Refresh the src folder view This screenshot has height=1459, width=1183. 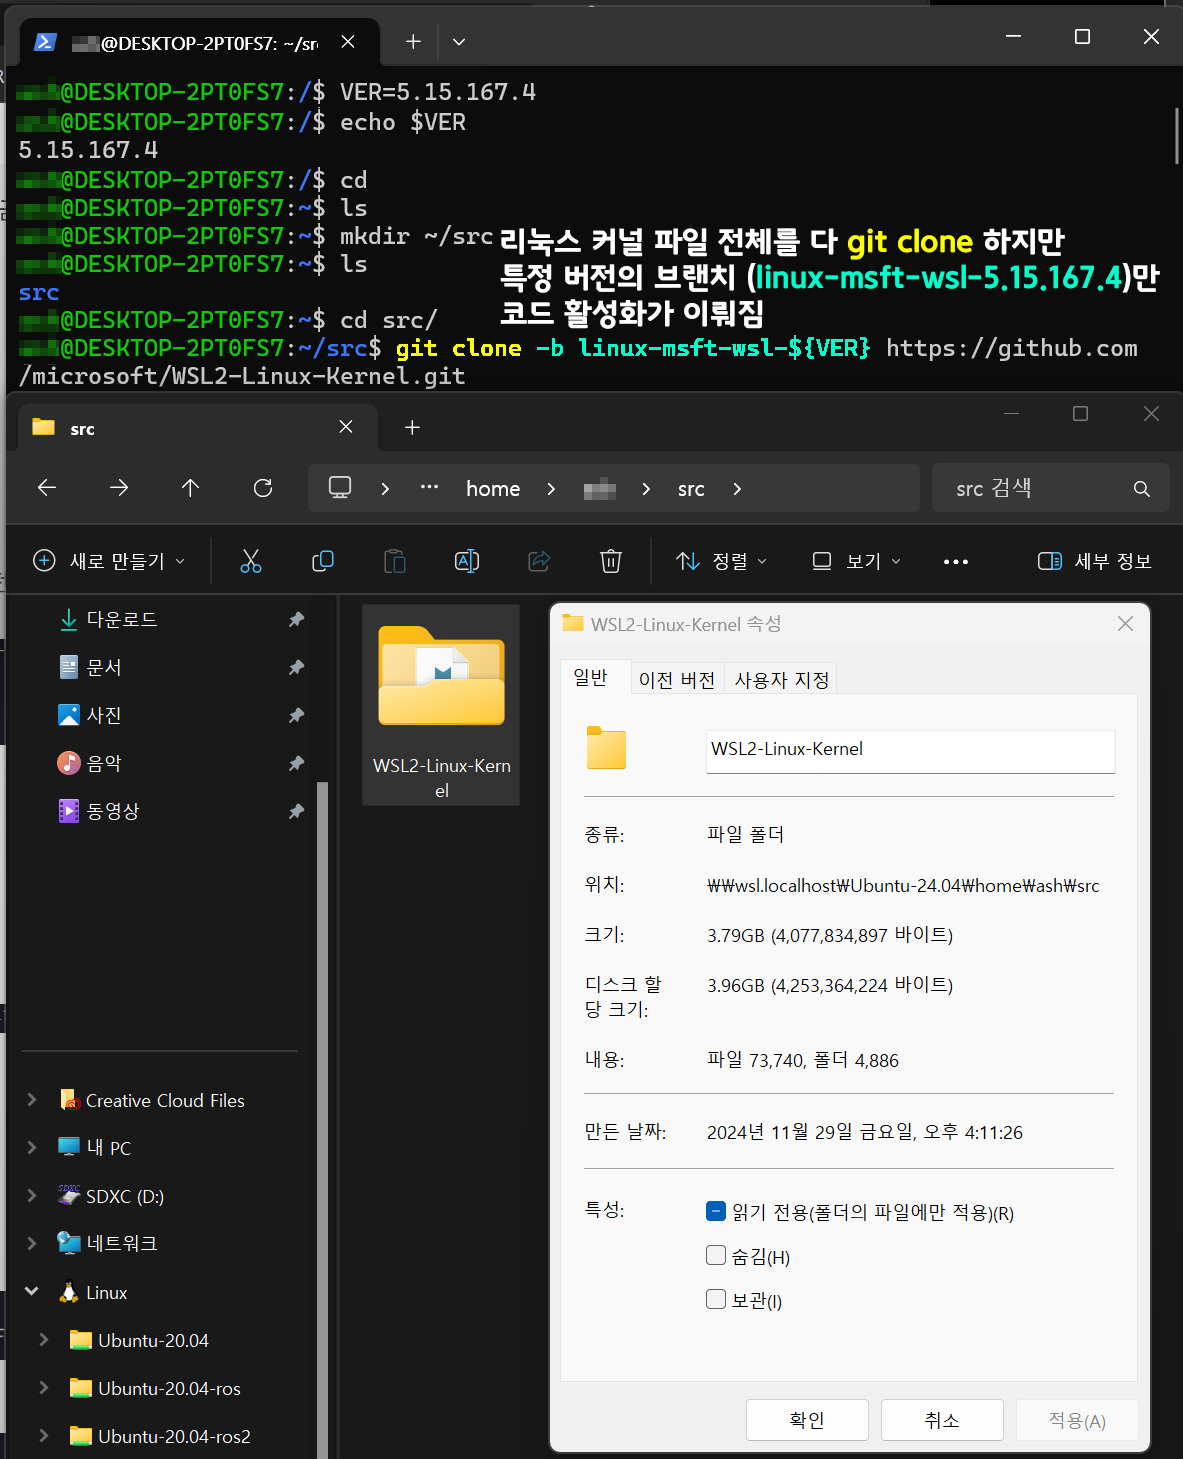263,488
